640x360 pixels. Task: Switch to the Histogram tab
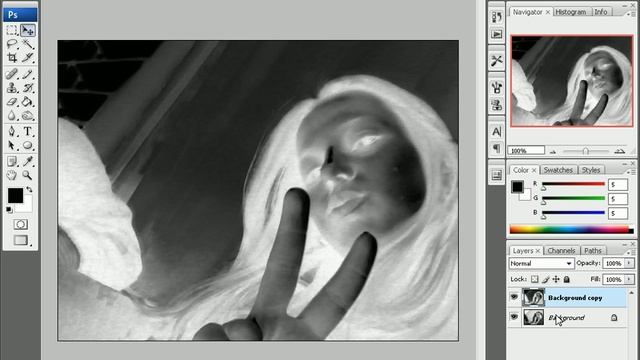[x=571, y=12]
